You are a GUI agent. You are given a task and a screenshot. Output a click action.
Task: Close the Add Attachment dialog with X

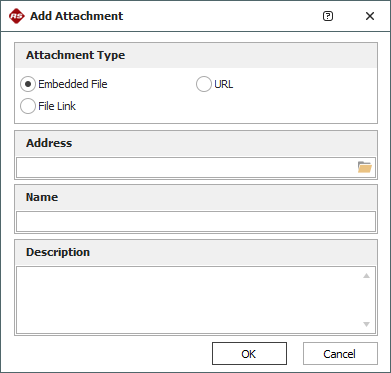(x=370, y=16)
